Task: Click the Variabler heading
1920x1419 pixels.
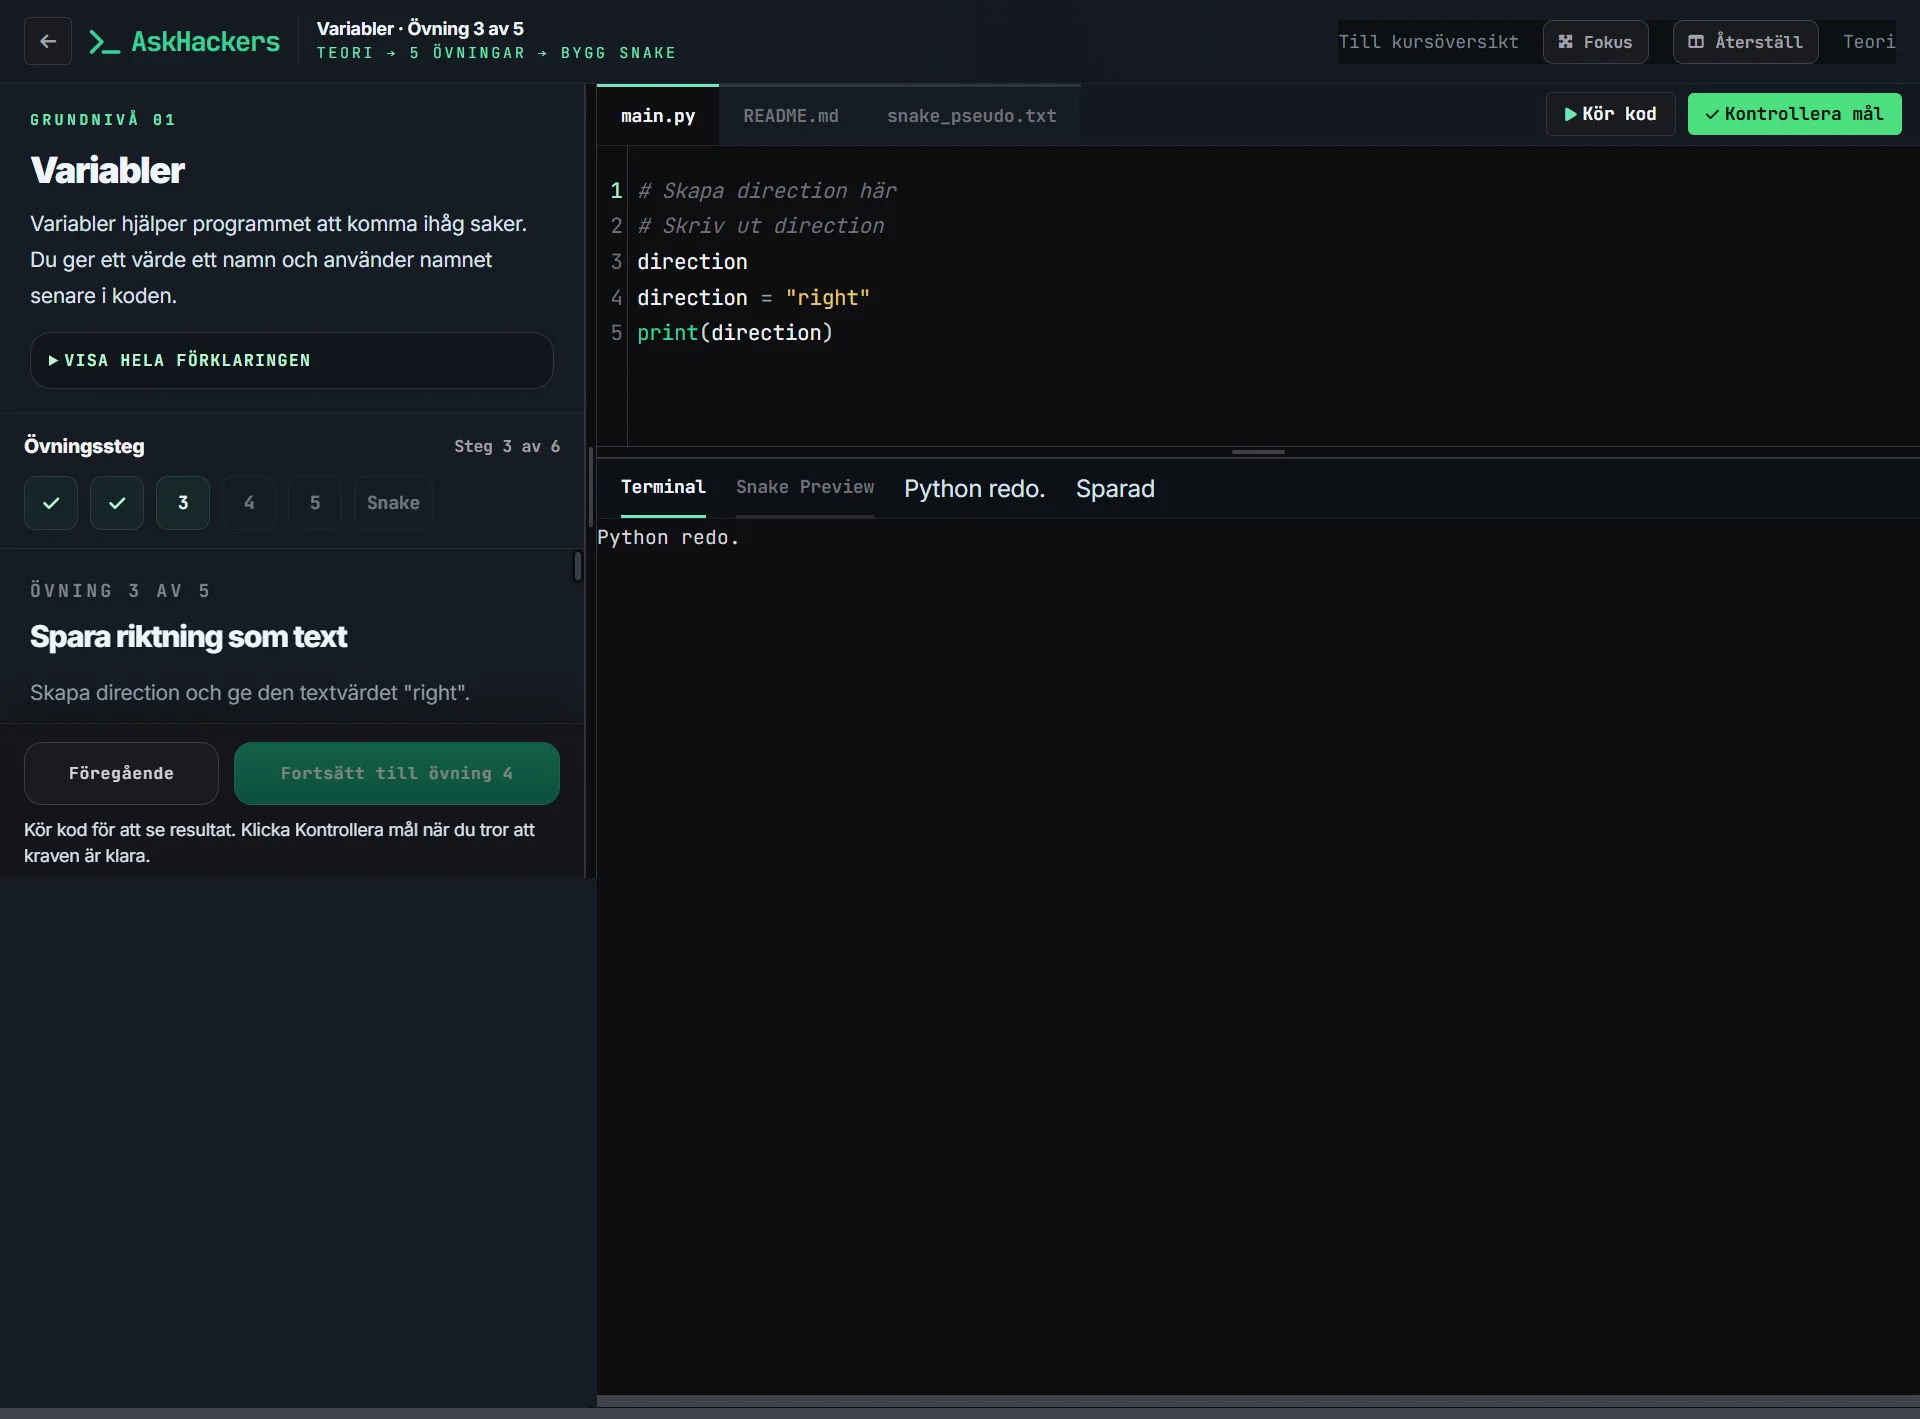Action: (x=107, y=170)
